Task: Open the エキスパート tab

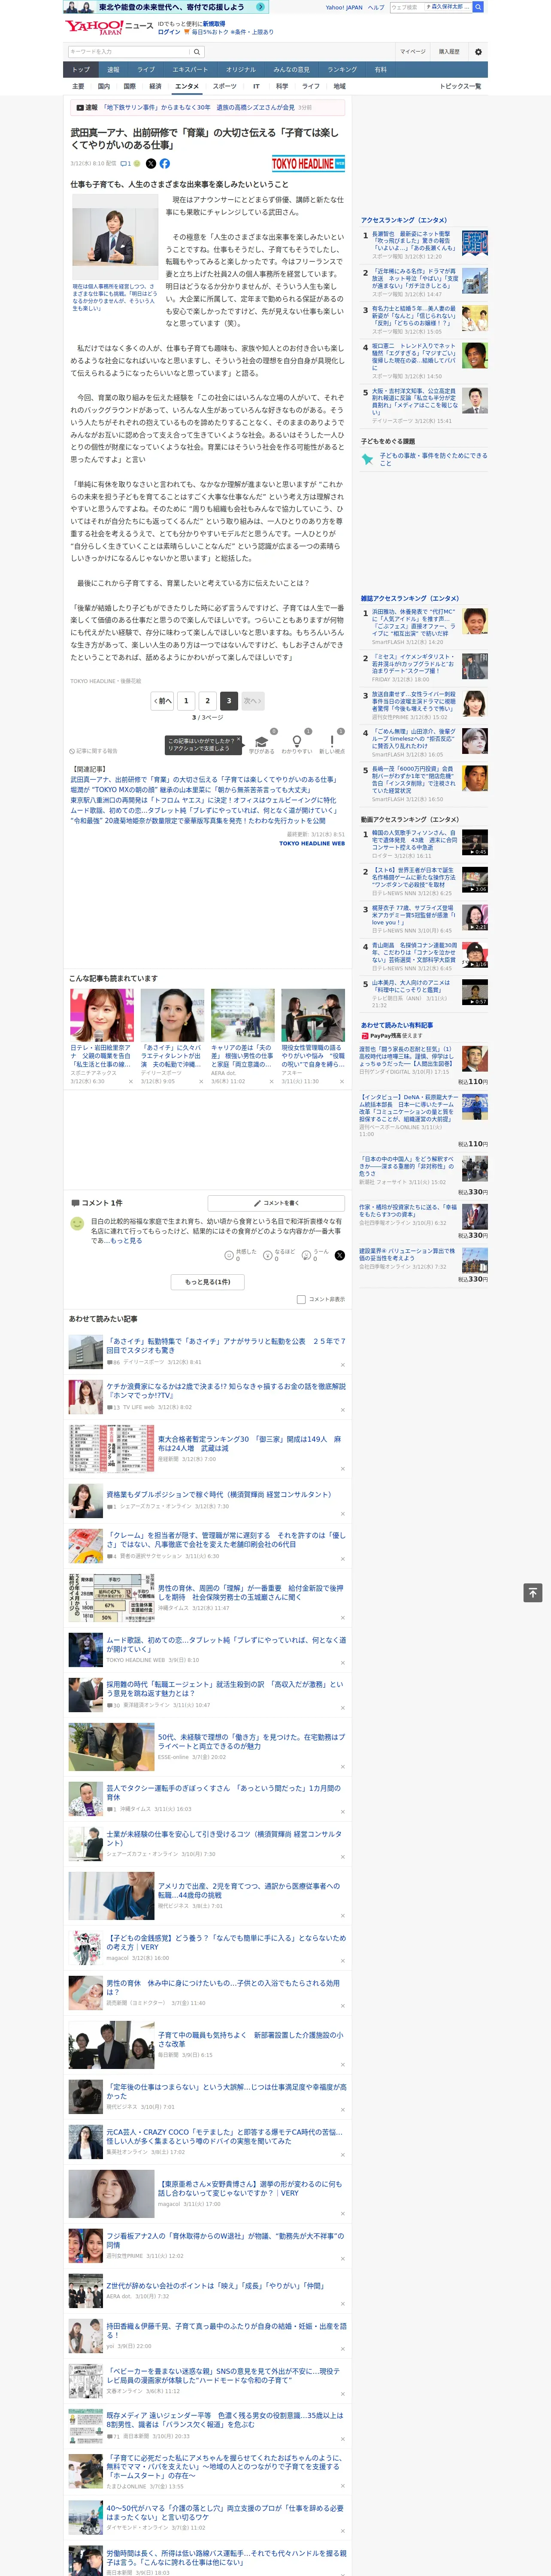Action: pos(190,70)
